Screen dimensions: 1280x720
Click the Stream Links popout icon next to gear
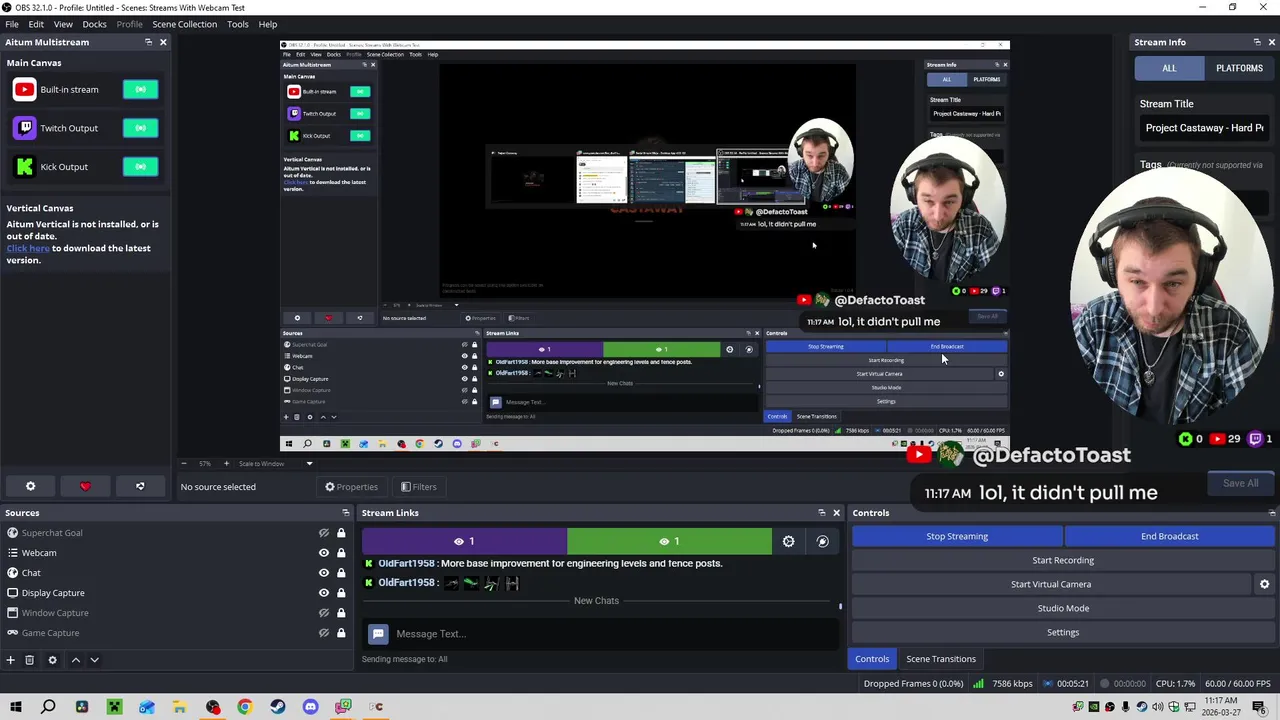822,541
